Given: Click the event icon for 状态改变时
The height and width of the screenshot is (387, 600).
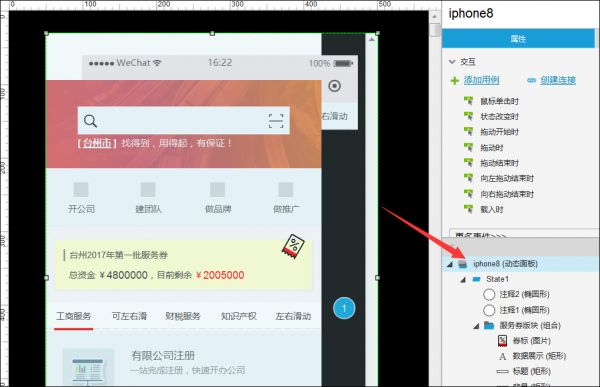Looking at the screenshot, I should point(468,116).
